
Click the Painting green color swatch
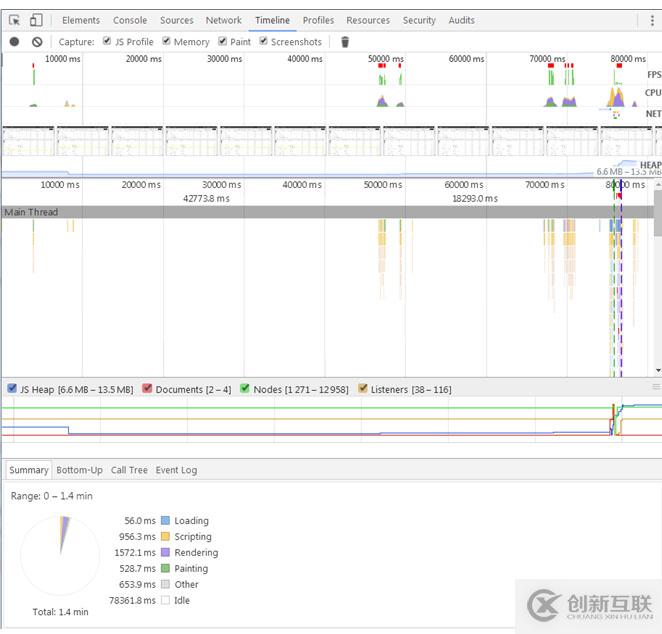coord(166,568)
